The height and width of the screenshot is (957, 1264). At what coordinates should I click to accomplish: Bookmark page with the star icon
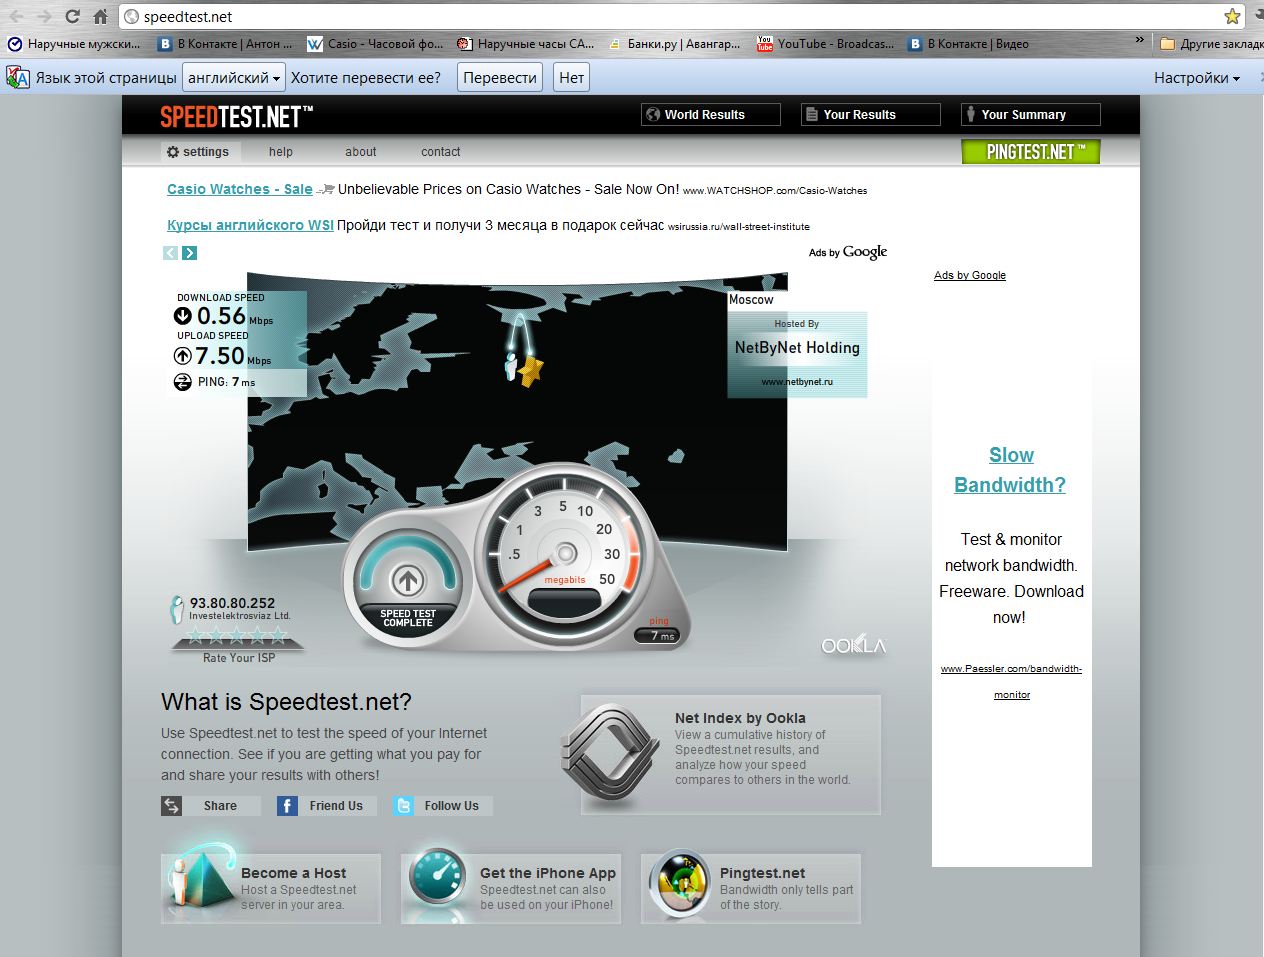1232,17
